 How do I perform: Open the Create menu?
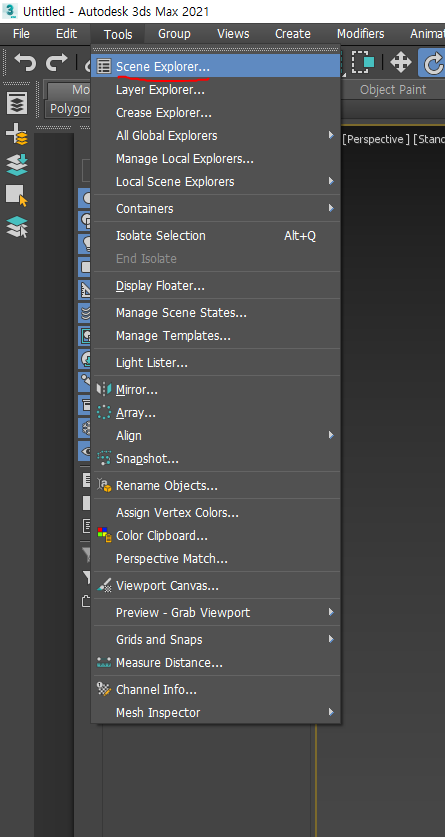point(293,34)
